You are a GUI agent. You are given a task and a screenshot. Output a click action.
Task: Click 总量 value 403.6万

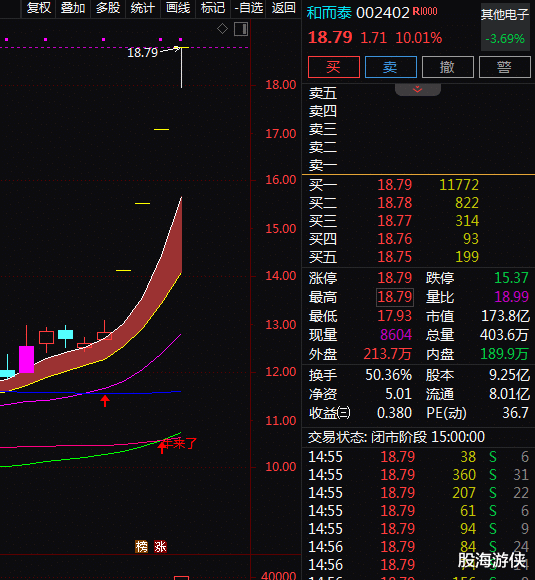[504, 335]
